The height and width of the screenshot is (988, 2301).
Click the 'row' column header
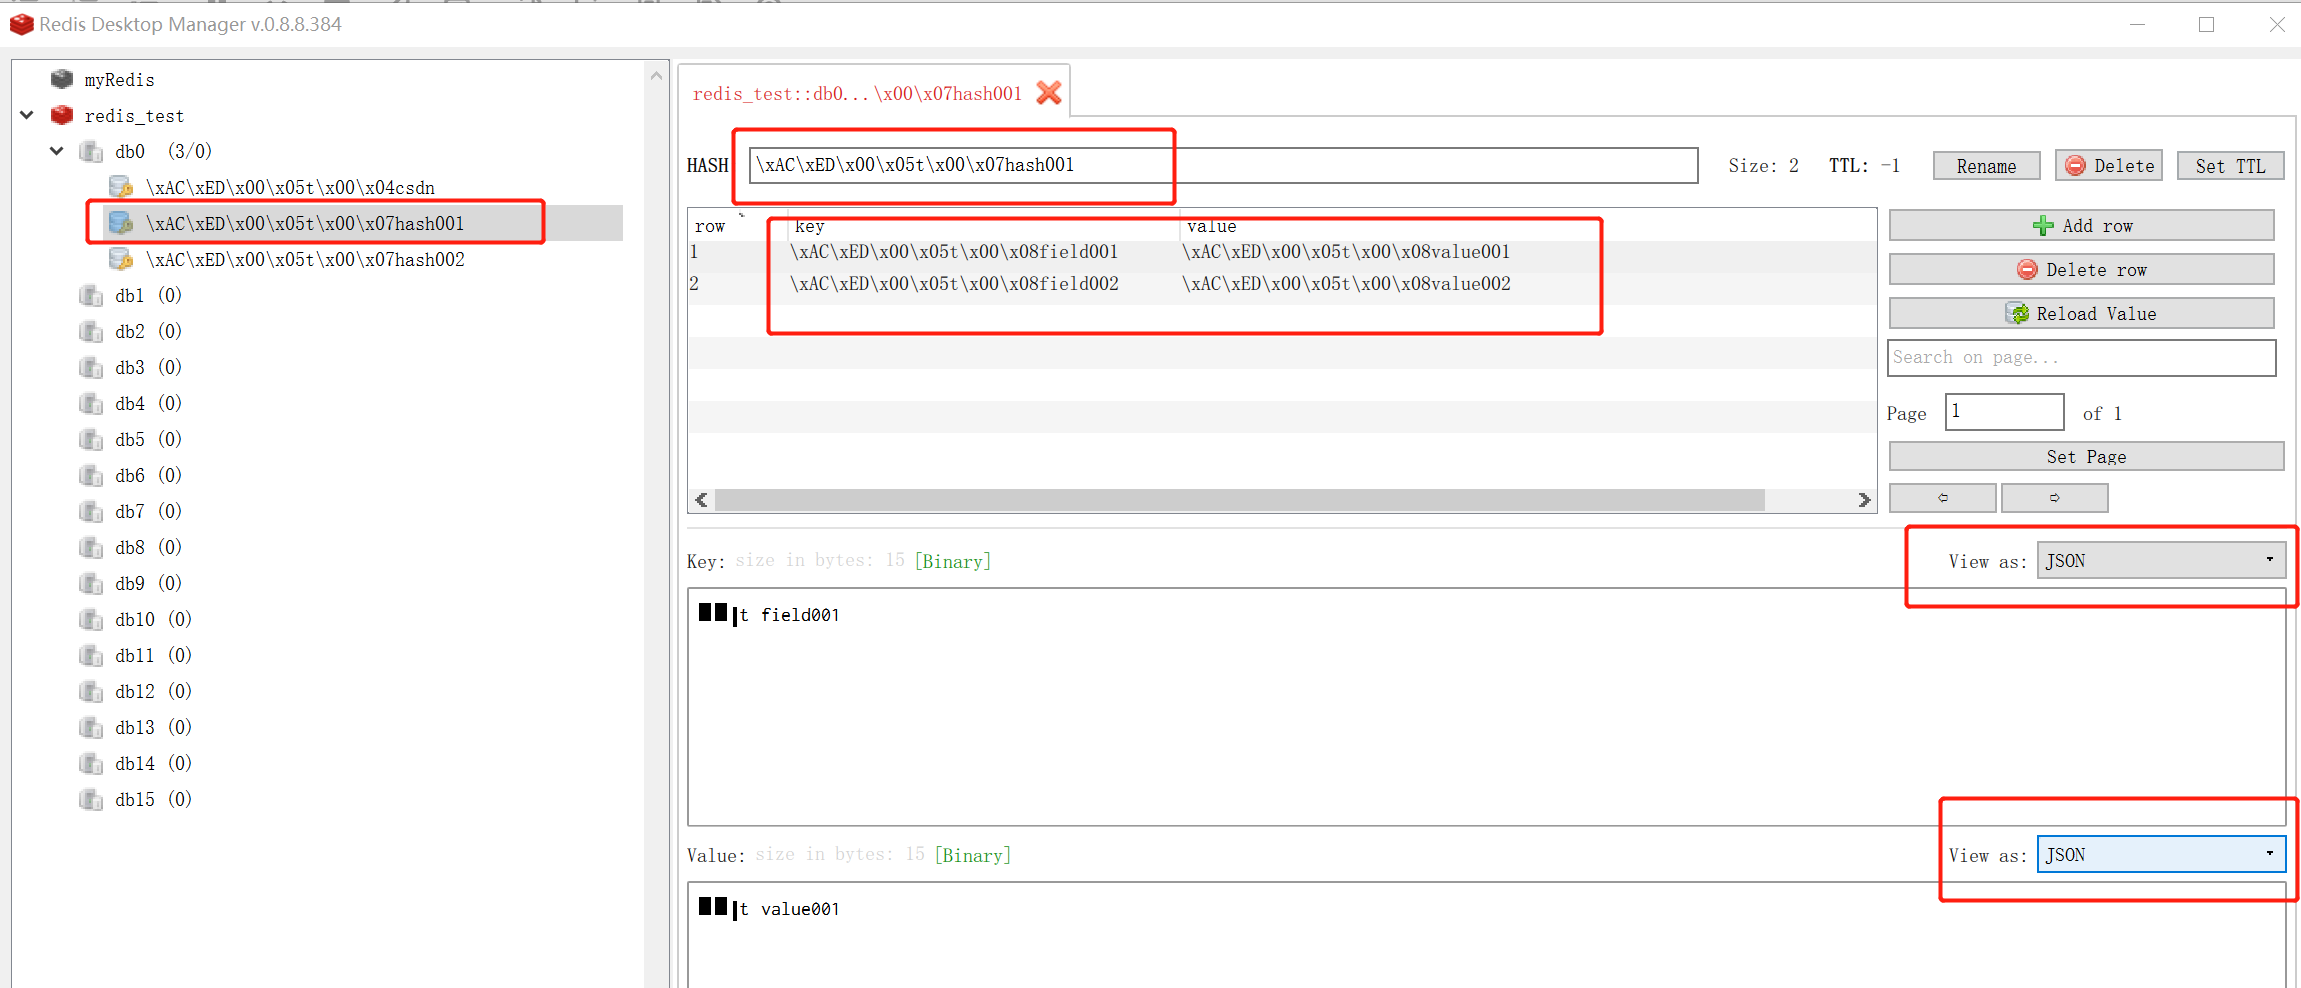[710, 226]
